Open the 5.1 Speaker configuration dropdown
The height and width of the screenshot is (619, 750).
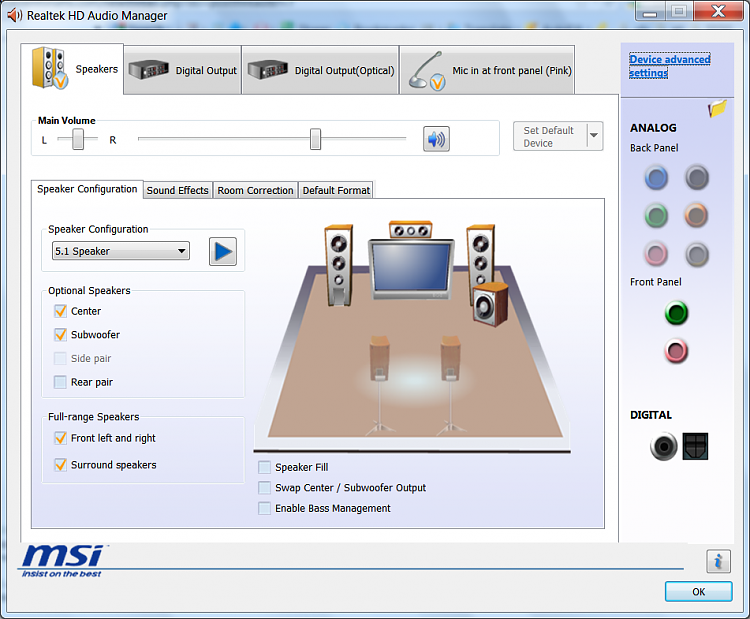pyautogui.click(x=121, y=251)
